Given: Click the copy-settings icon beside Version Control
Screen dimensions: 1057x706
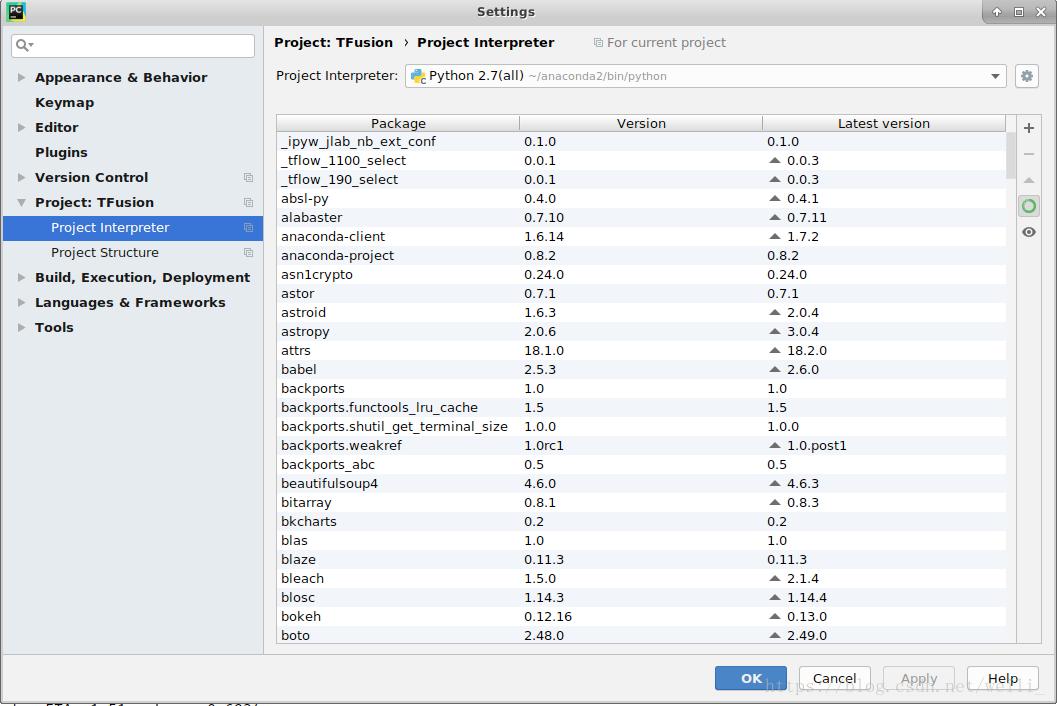Looking at the screenshot, I should 247,177.
